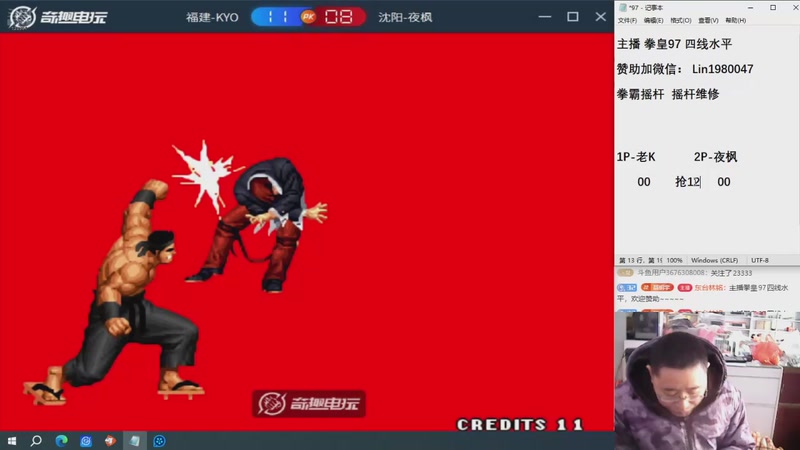The height and width of the screenshot is (450, 800).
Task: Click chat username 斗鱼用户3676308008
Action: pos(670,273)
